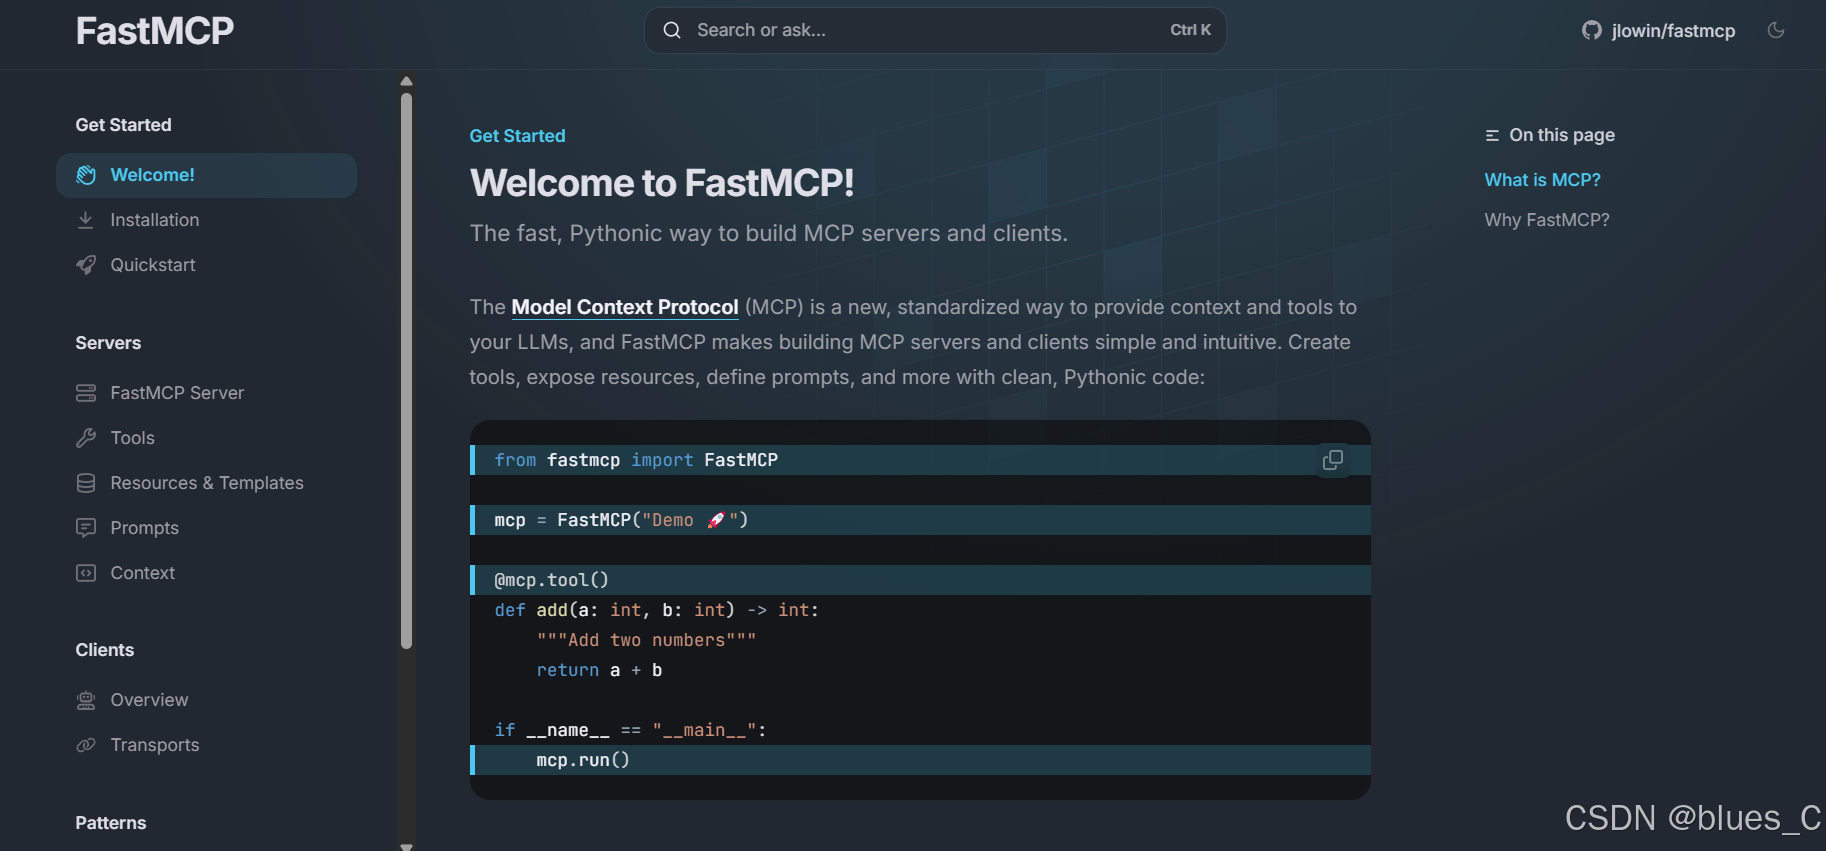This screenshot has height=851, width=1826.
Task: Click the code line mcp.run()
Action: (x=920, y=760)
